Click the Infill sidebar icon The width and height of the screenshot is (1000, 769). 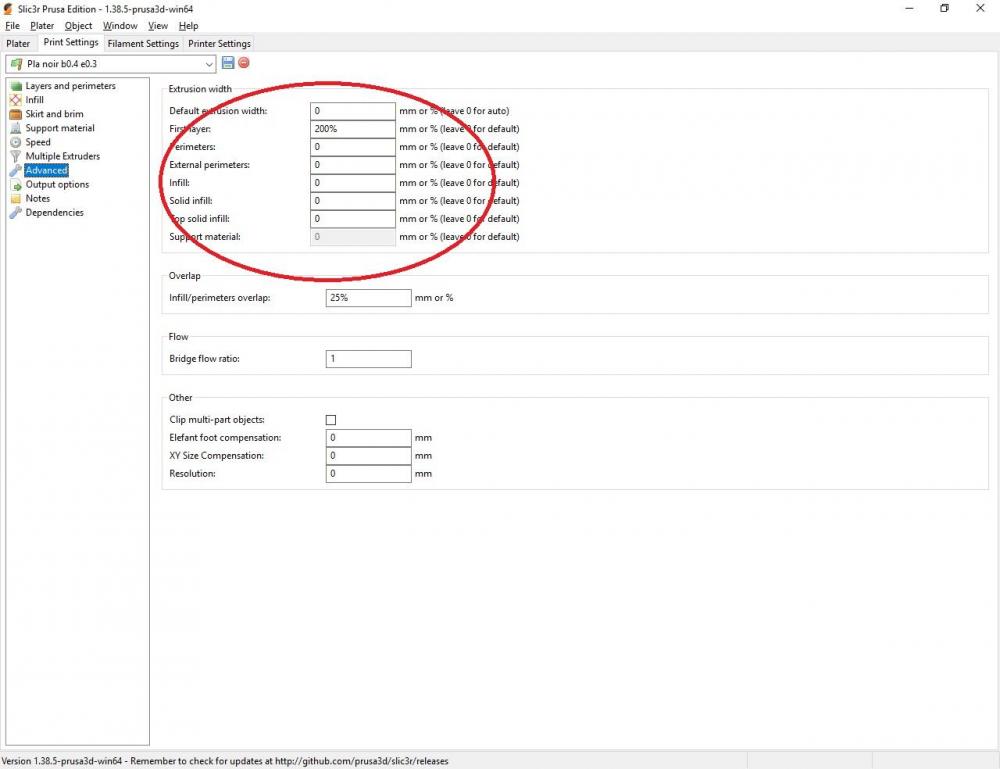tap(16, 100)
